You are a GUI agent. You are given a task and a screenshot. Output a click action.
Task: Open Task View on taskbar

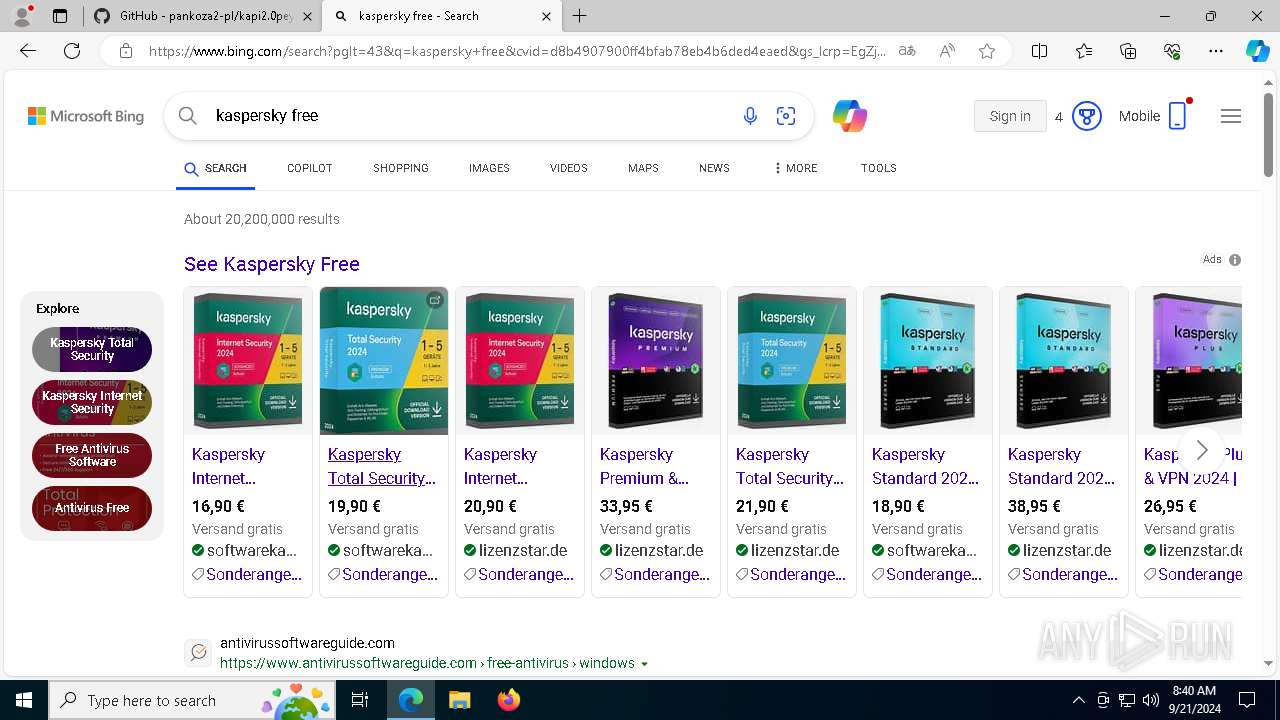click(x=360, y=700)
